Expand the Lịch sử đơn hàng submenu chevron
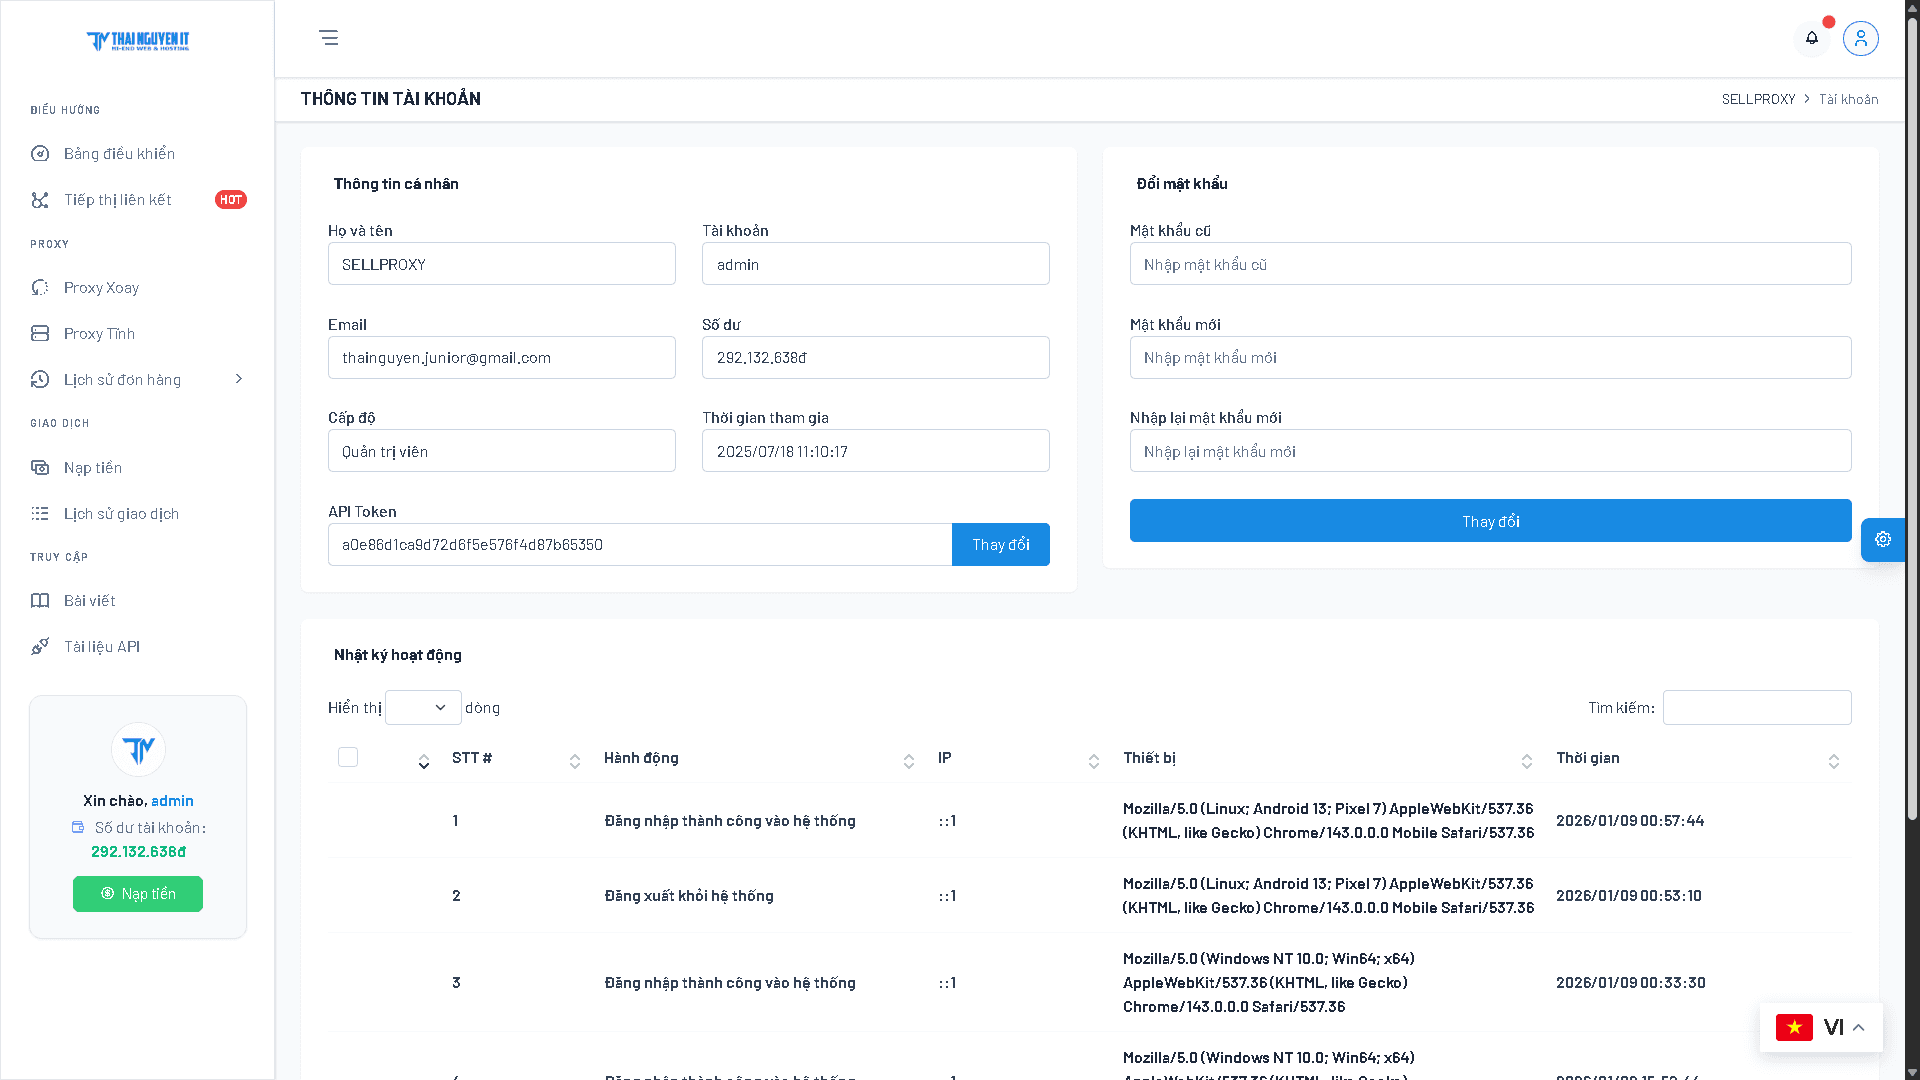1920x1080 pixels. tap(239, 378)
